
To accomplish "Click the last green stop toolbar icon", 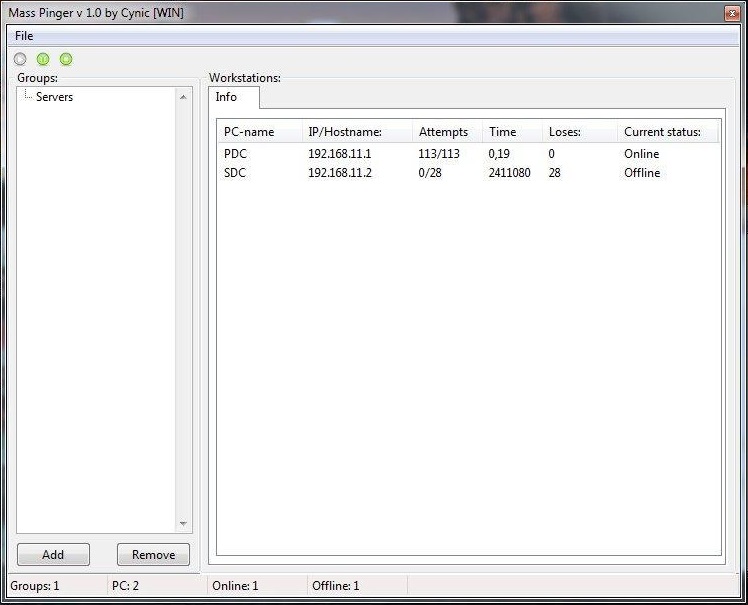I will point(66,59).
